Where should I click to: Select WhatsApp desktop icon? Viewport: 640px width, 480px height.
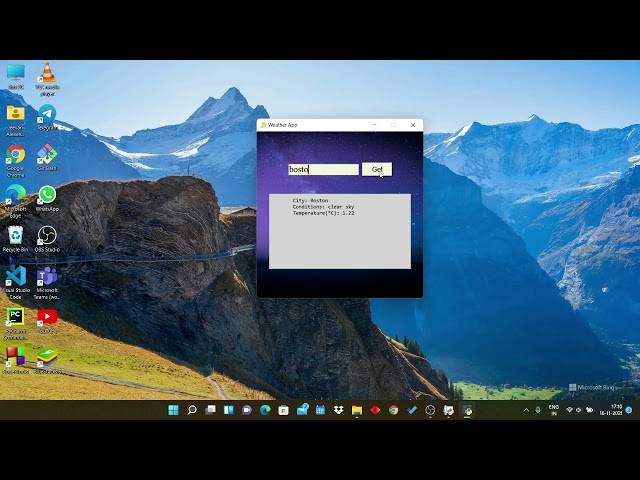pos(47,199)
